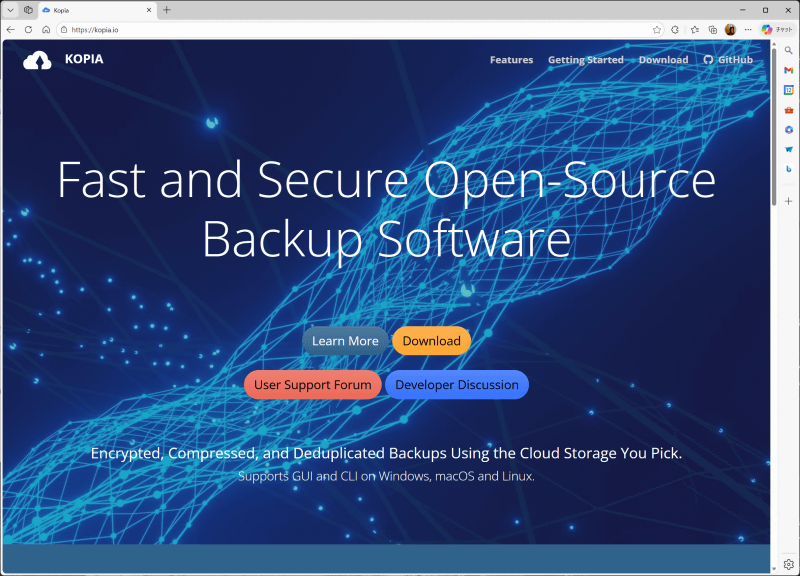
Task: Select the Kopia browser tab
Action: click(x=97, y=10)
